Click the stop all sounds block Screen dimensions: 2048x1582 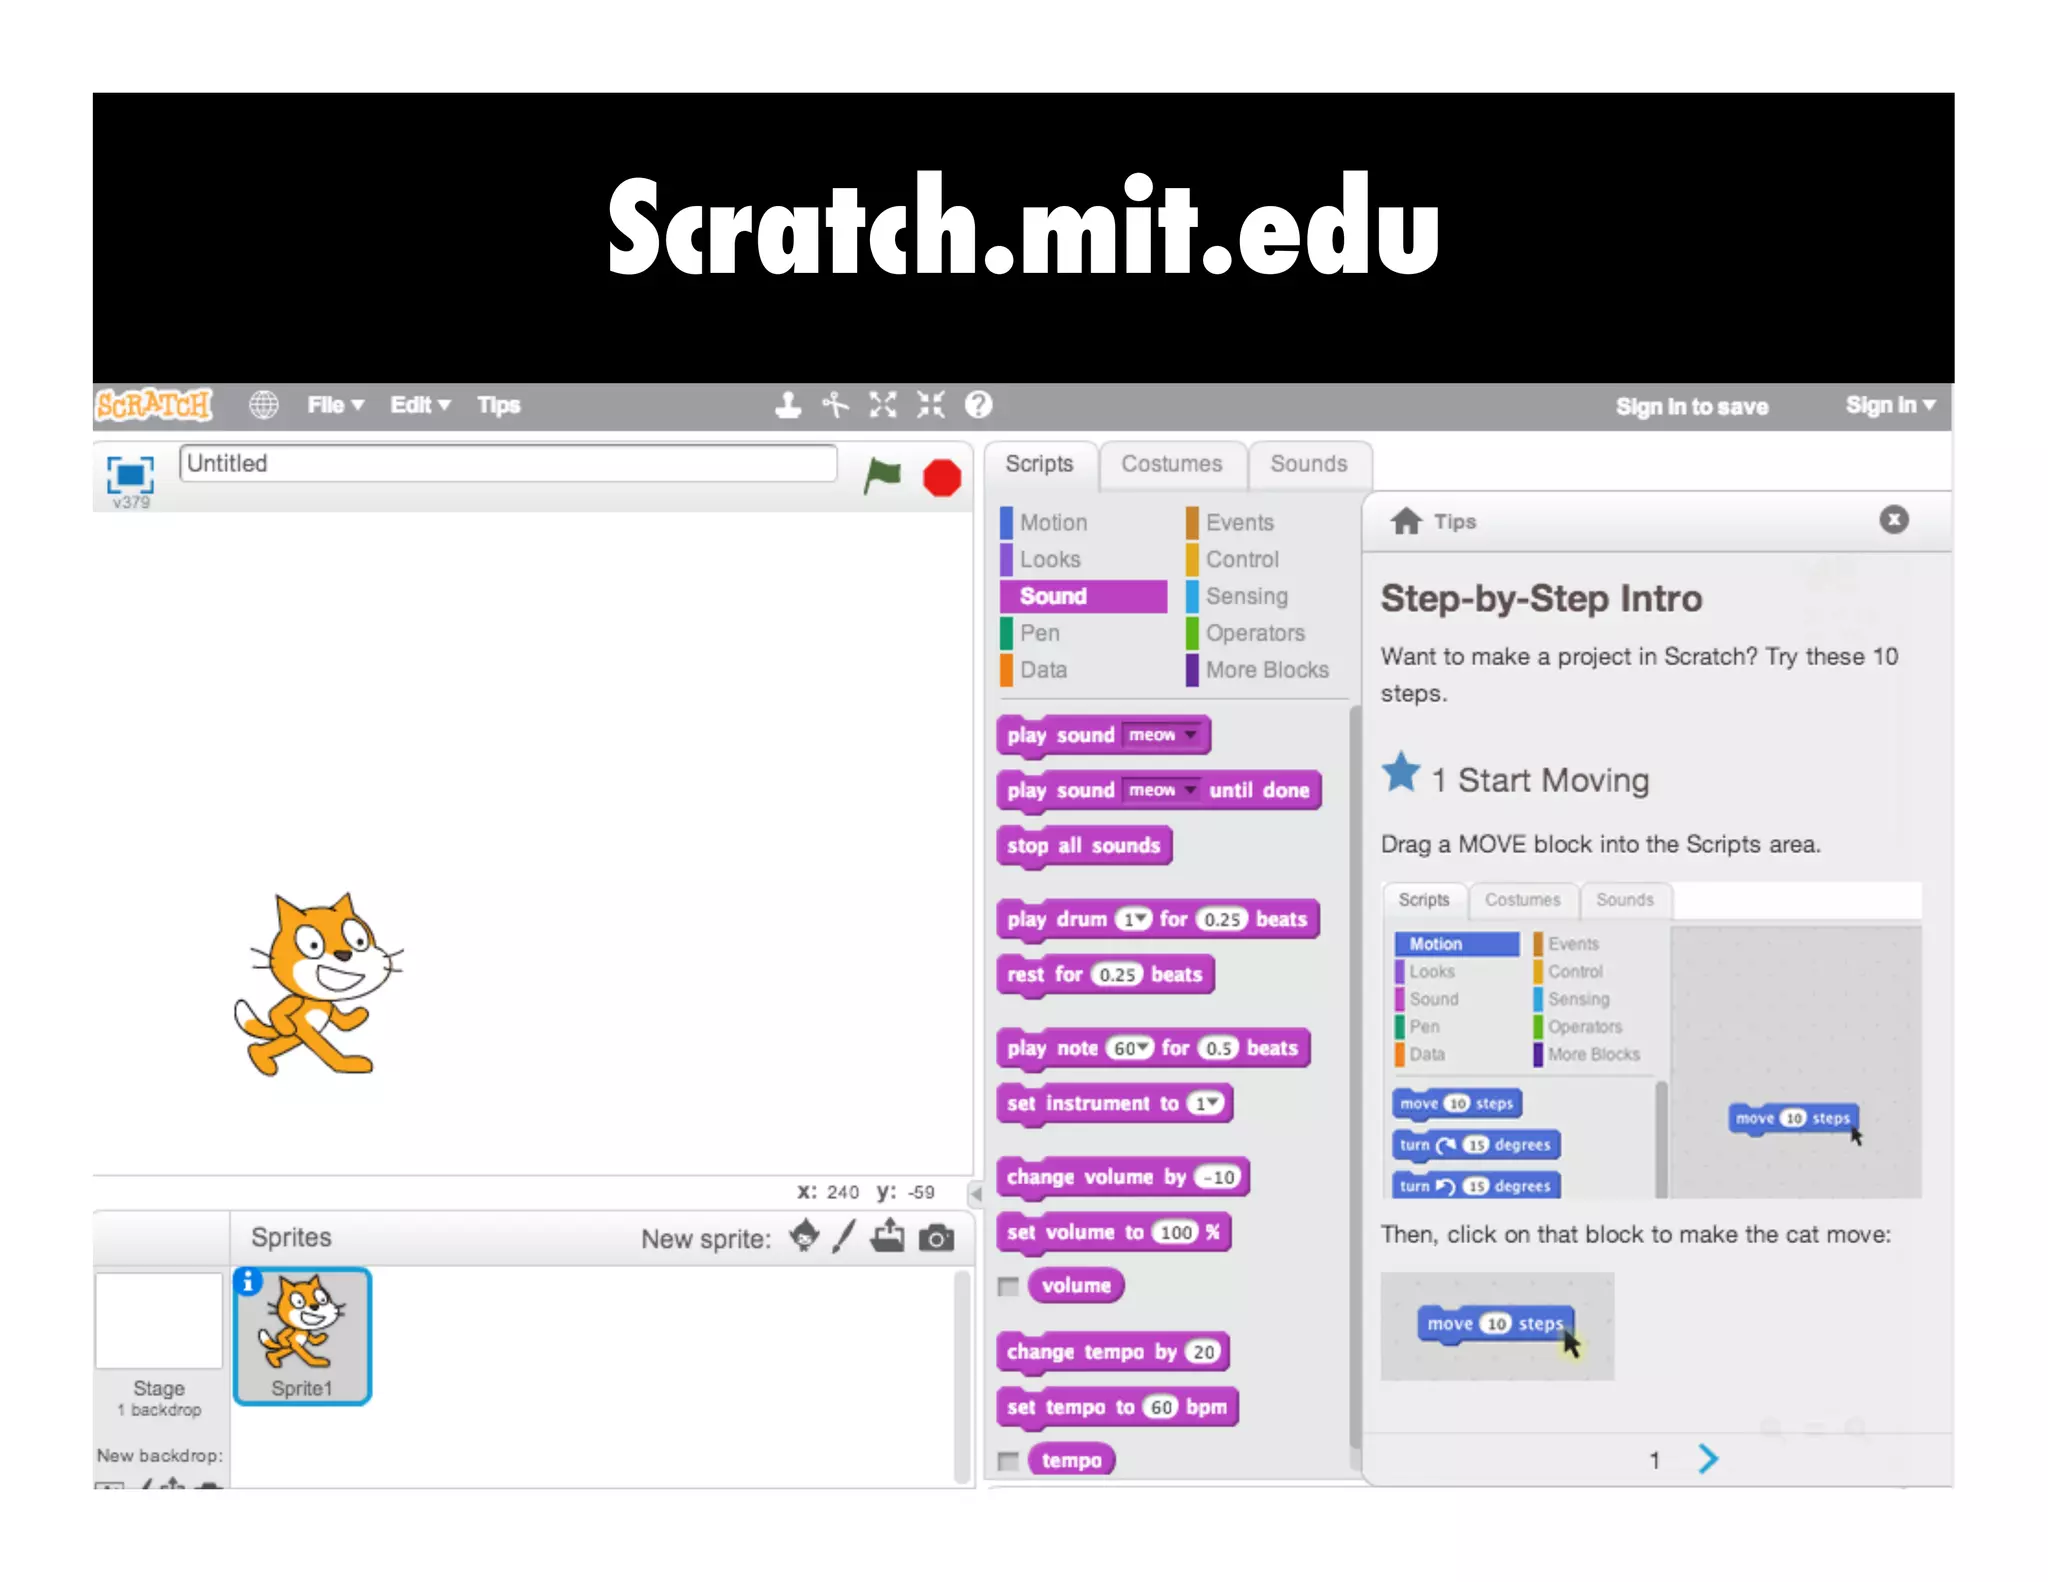point(1084,846)
